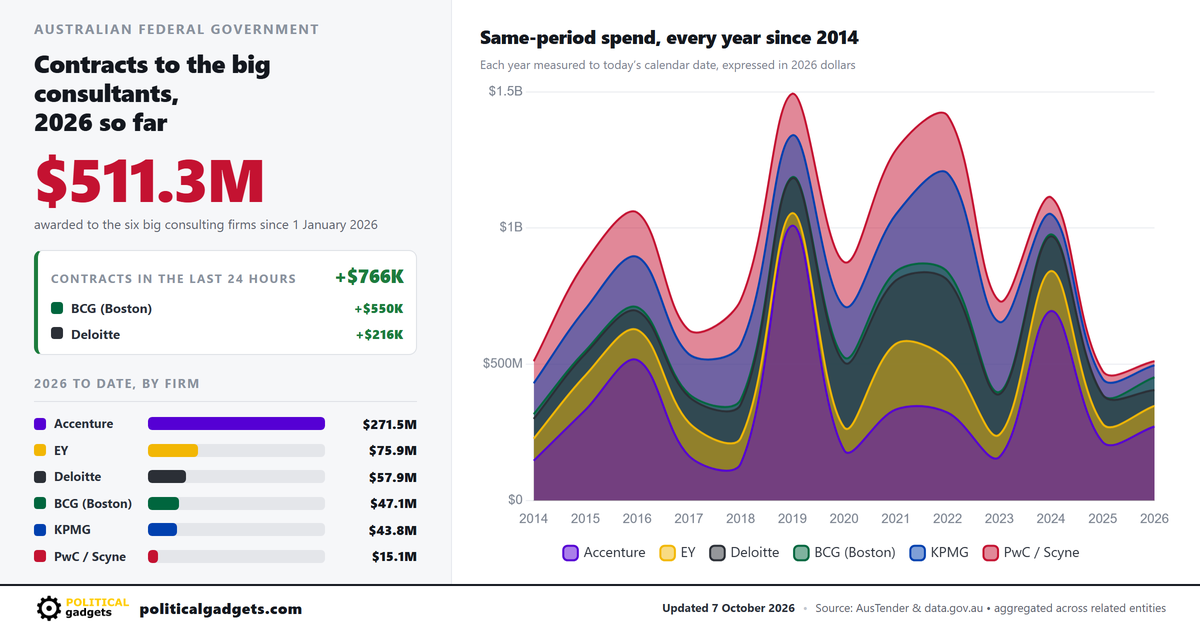Click the Political Gadgets gear logo icon
1200x630 pixels.
coord(48,608)
